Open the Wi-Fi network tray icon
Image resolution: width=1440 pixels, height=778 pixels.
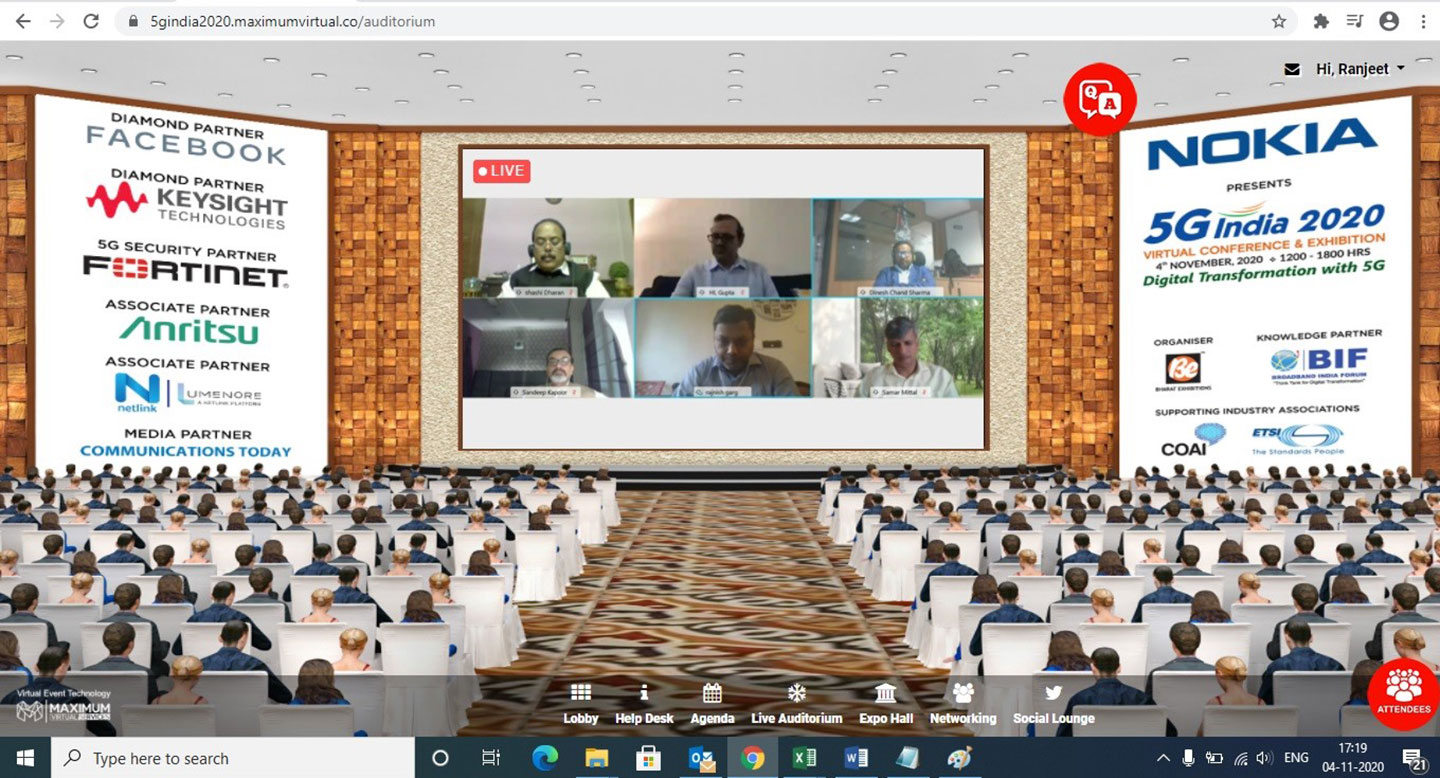tap(1240, 758)
